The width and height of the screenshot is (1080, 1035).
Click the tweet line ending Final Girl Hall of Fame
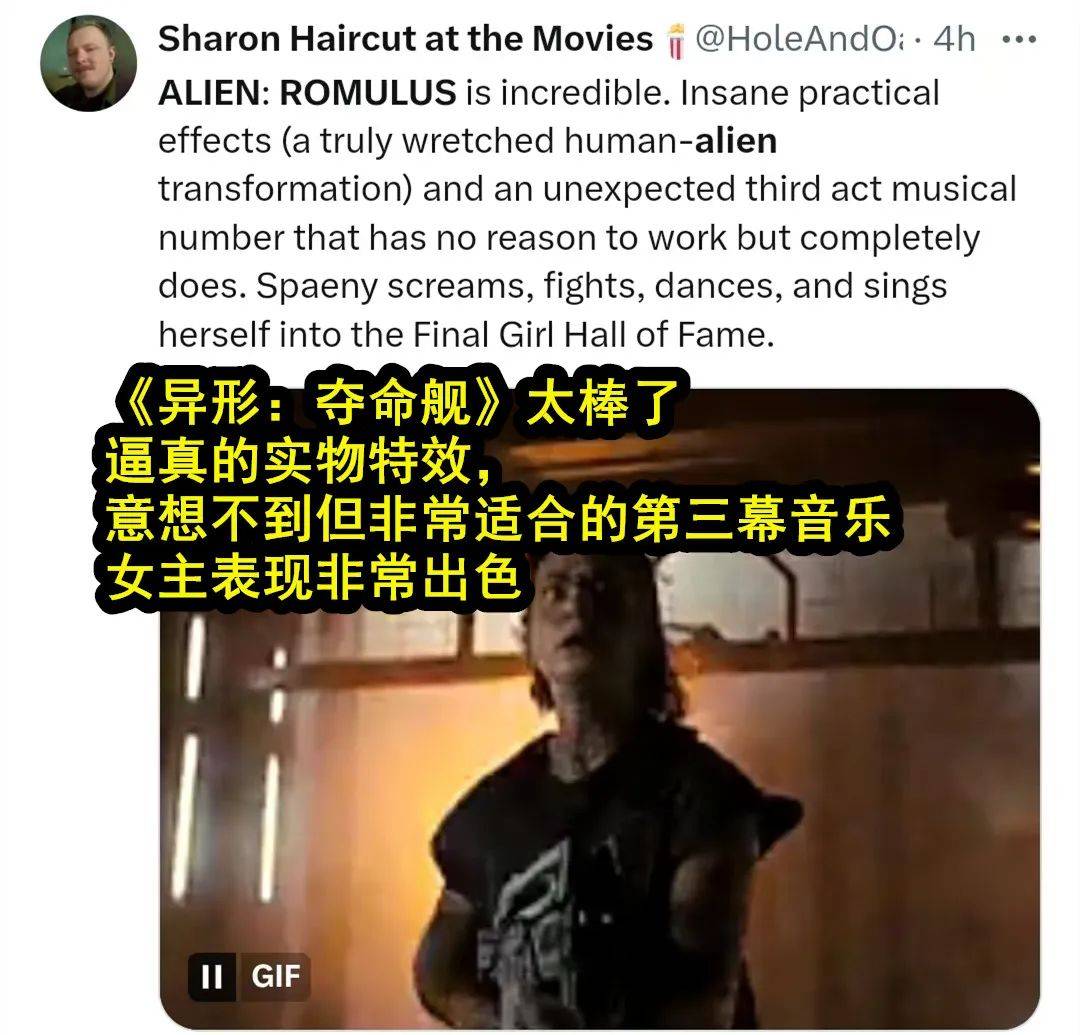[466, 335]
